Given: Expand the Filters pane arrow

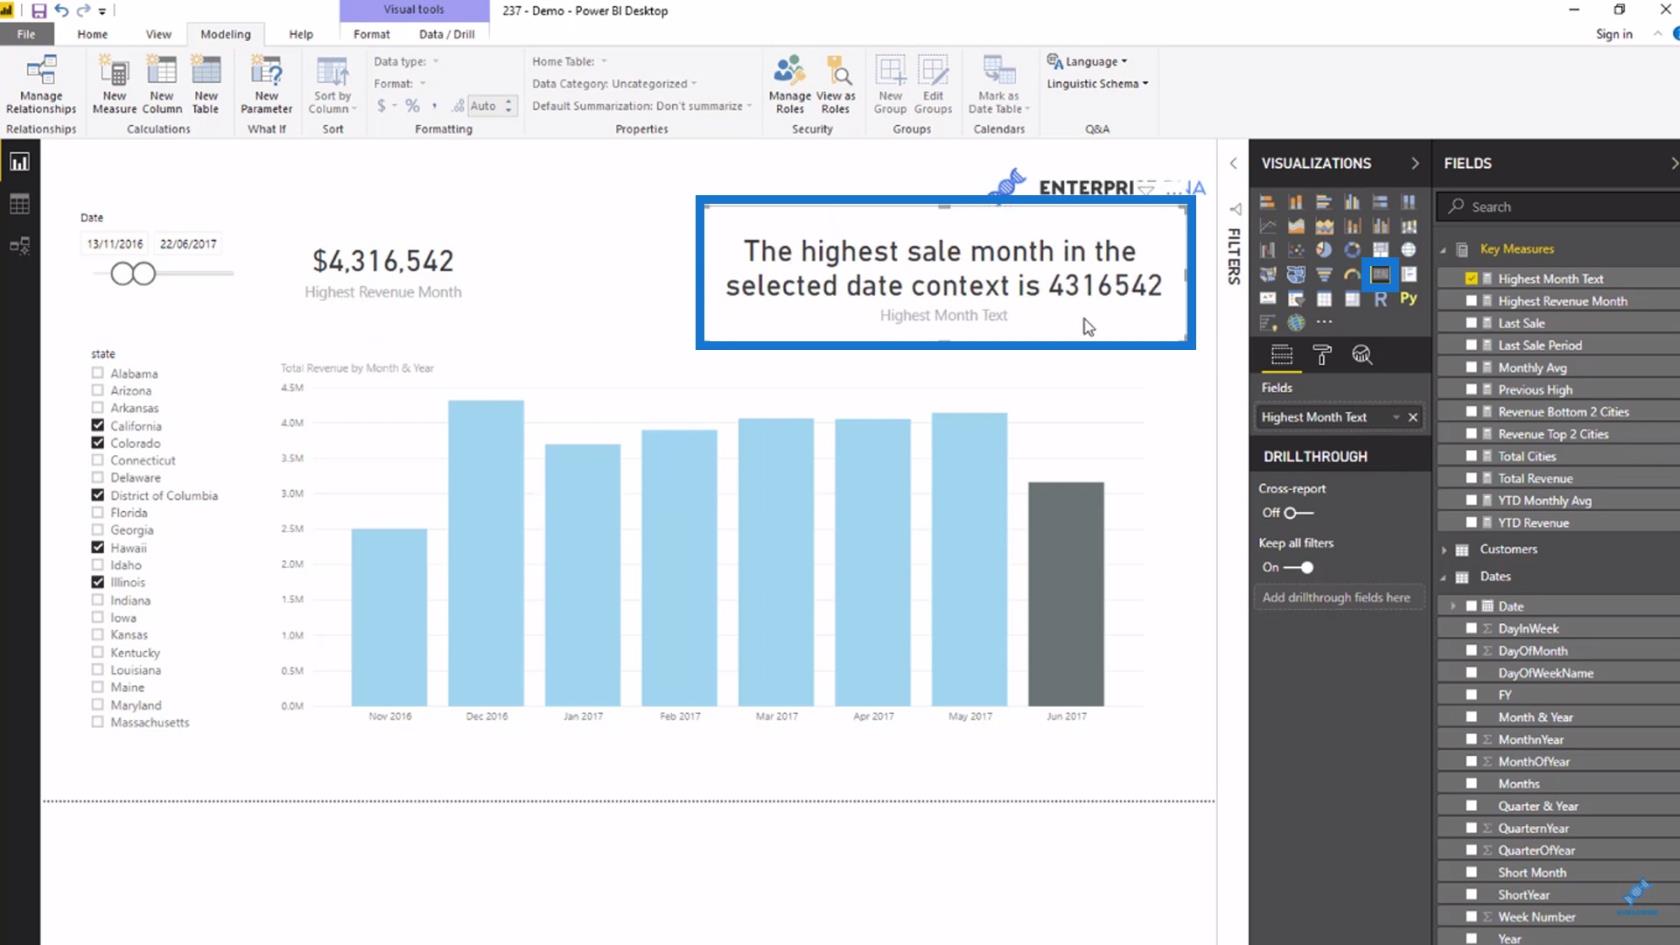Looking at the screenshot, I should (x=1233, y=163).
